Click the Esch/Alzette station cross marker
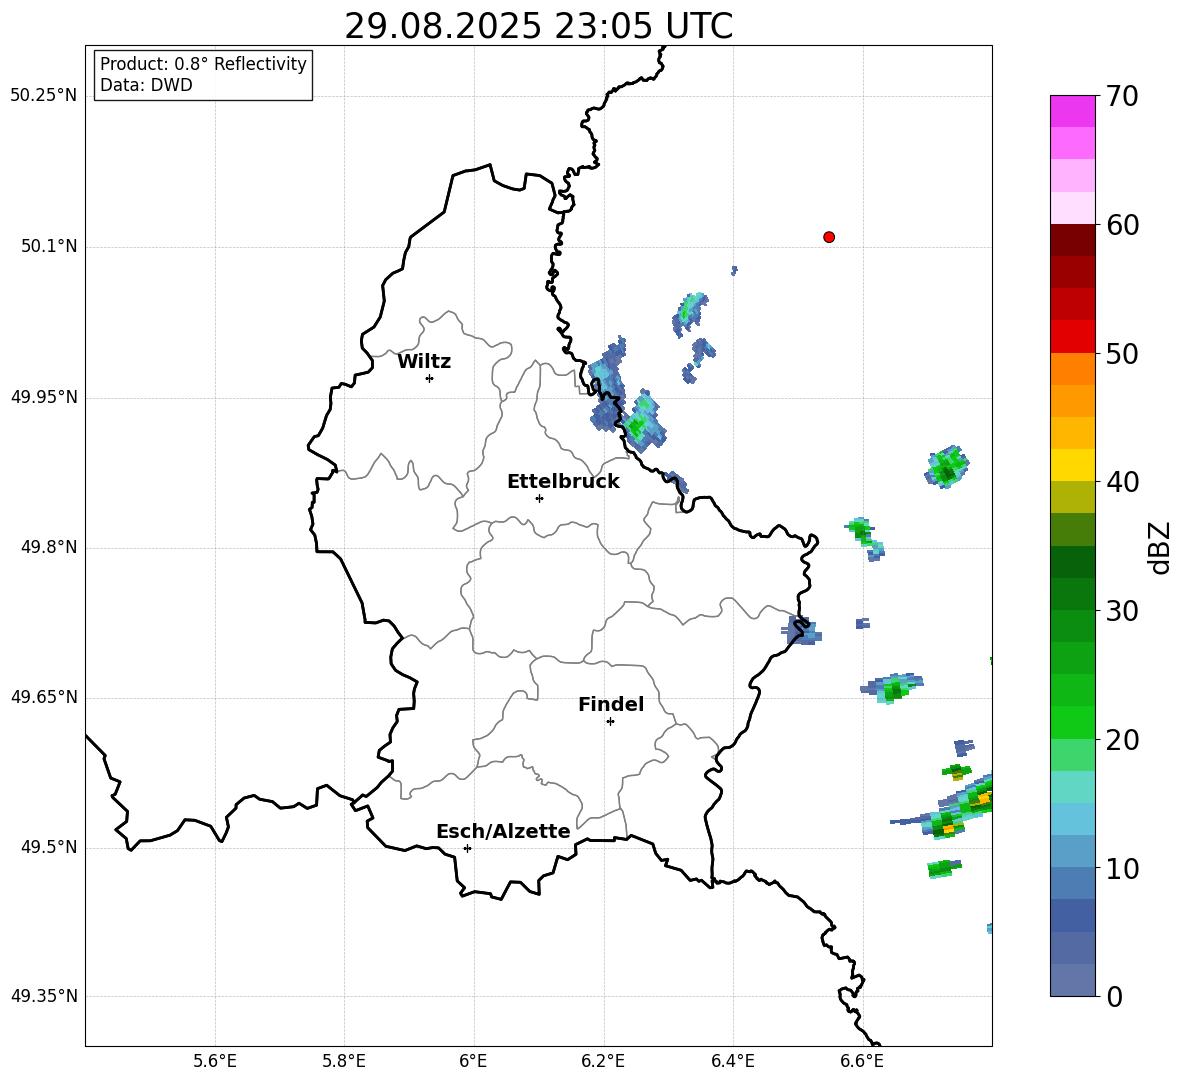 pos(467,848)
